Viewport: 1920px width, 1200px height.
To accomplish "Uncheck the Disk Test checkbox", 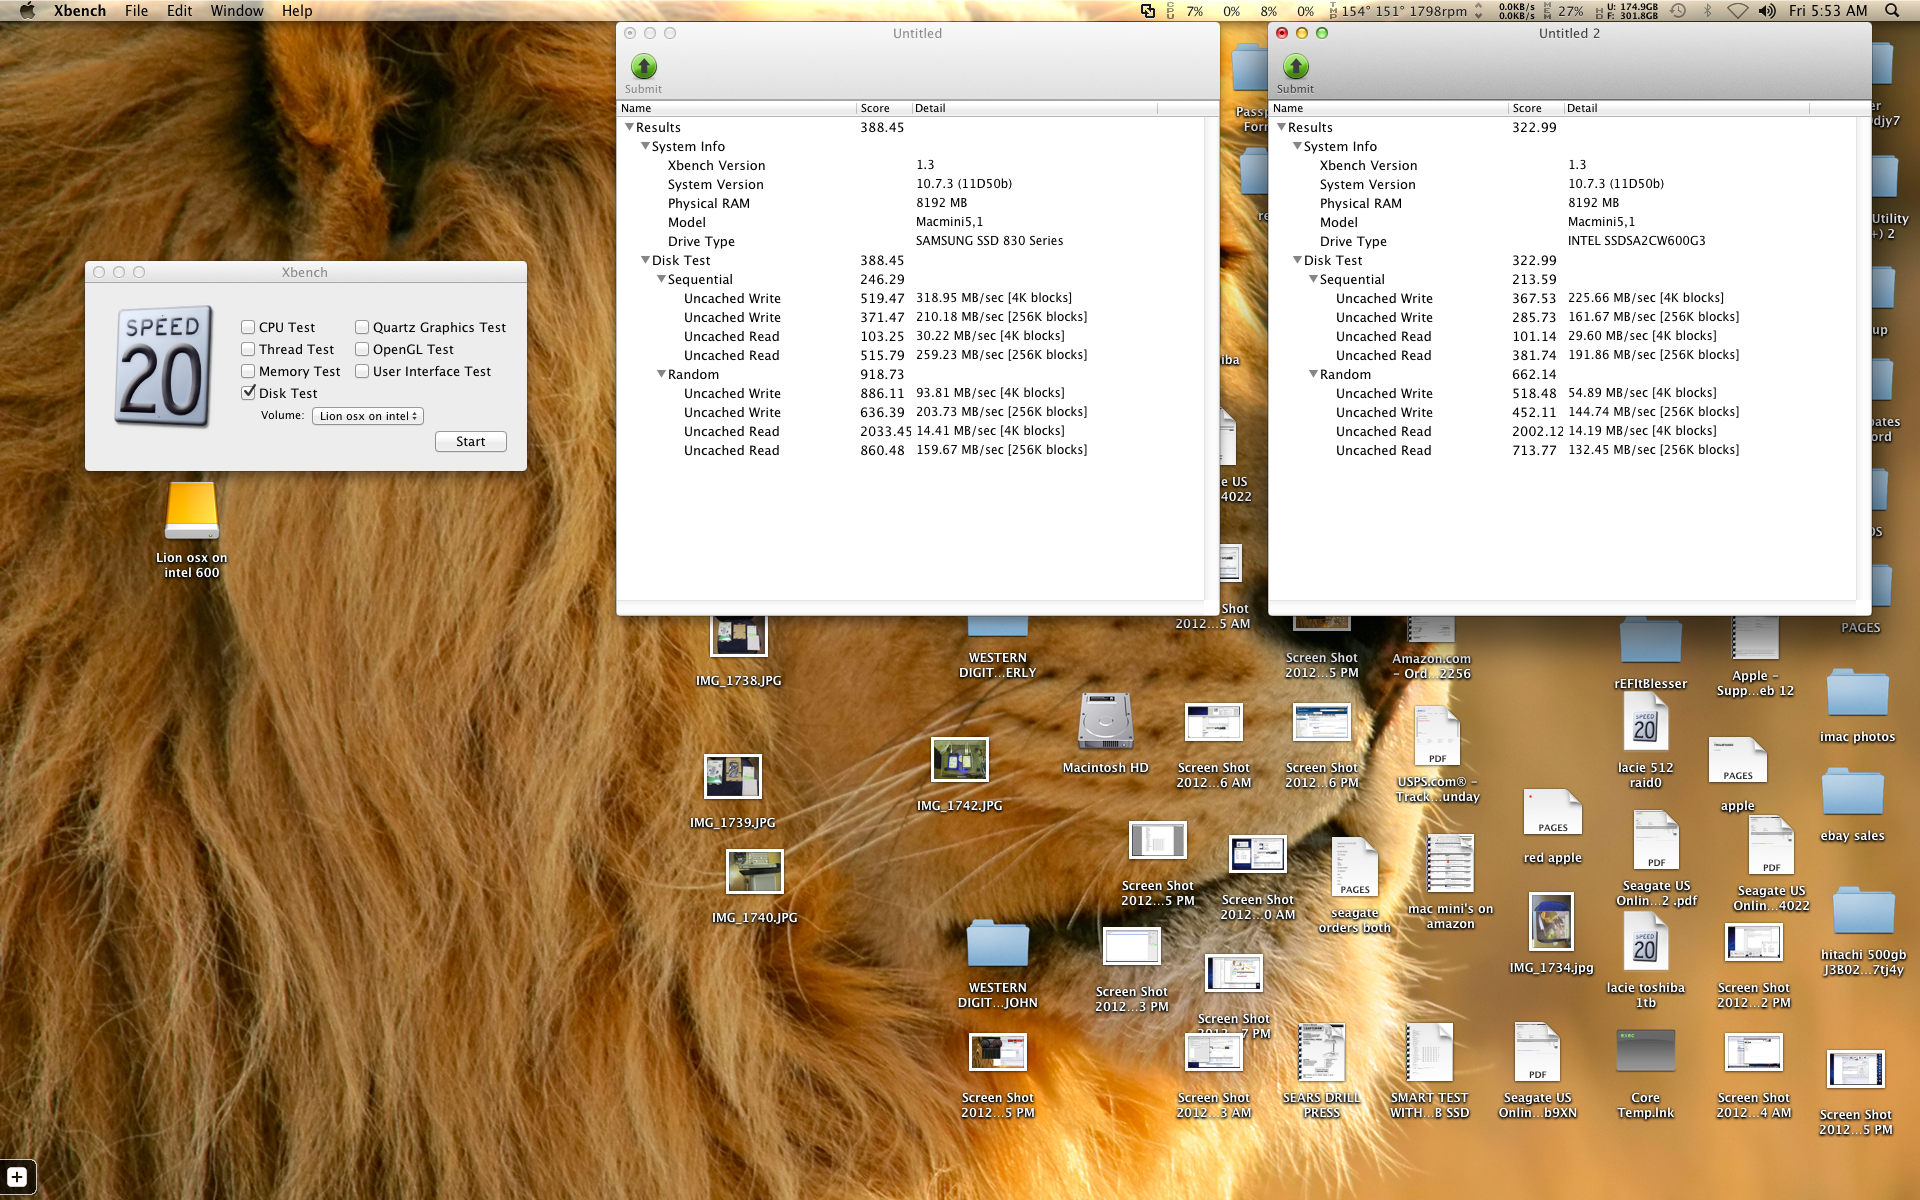I will pyautogui.click(x=248, y=393).
